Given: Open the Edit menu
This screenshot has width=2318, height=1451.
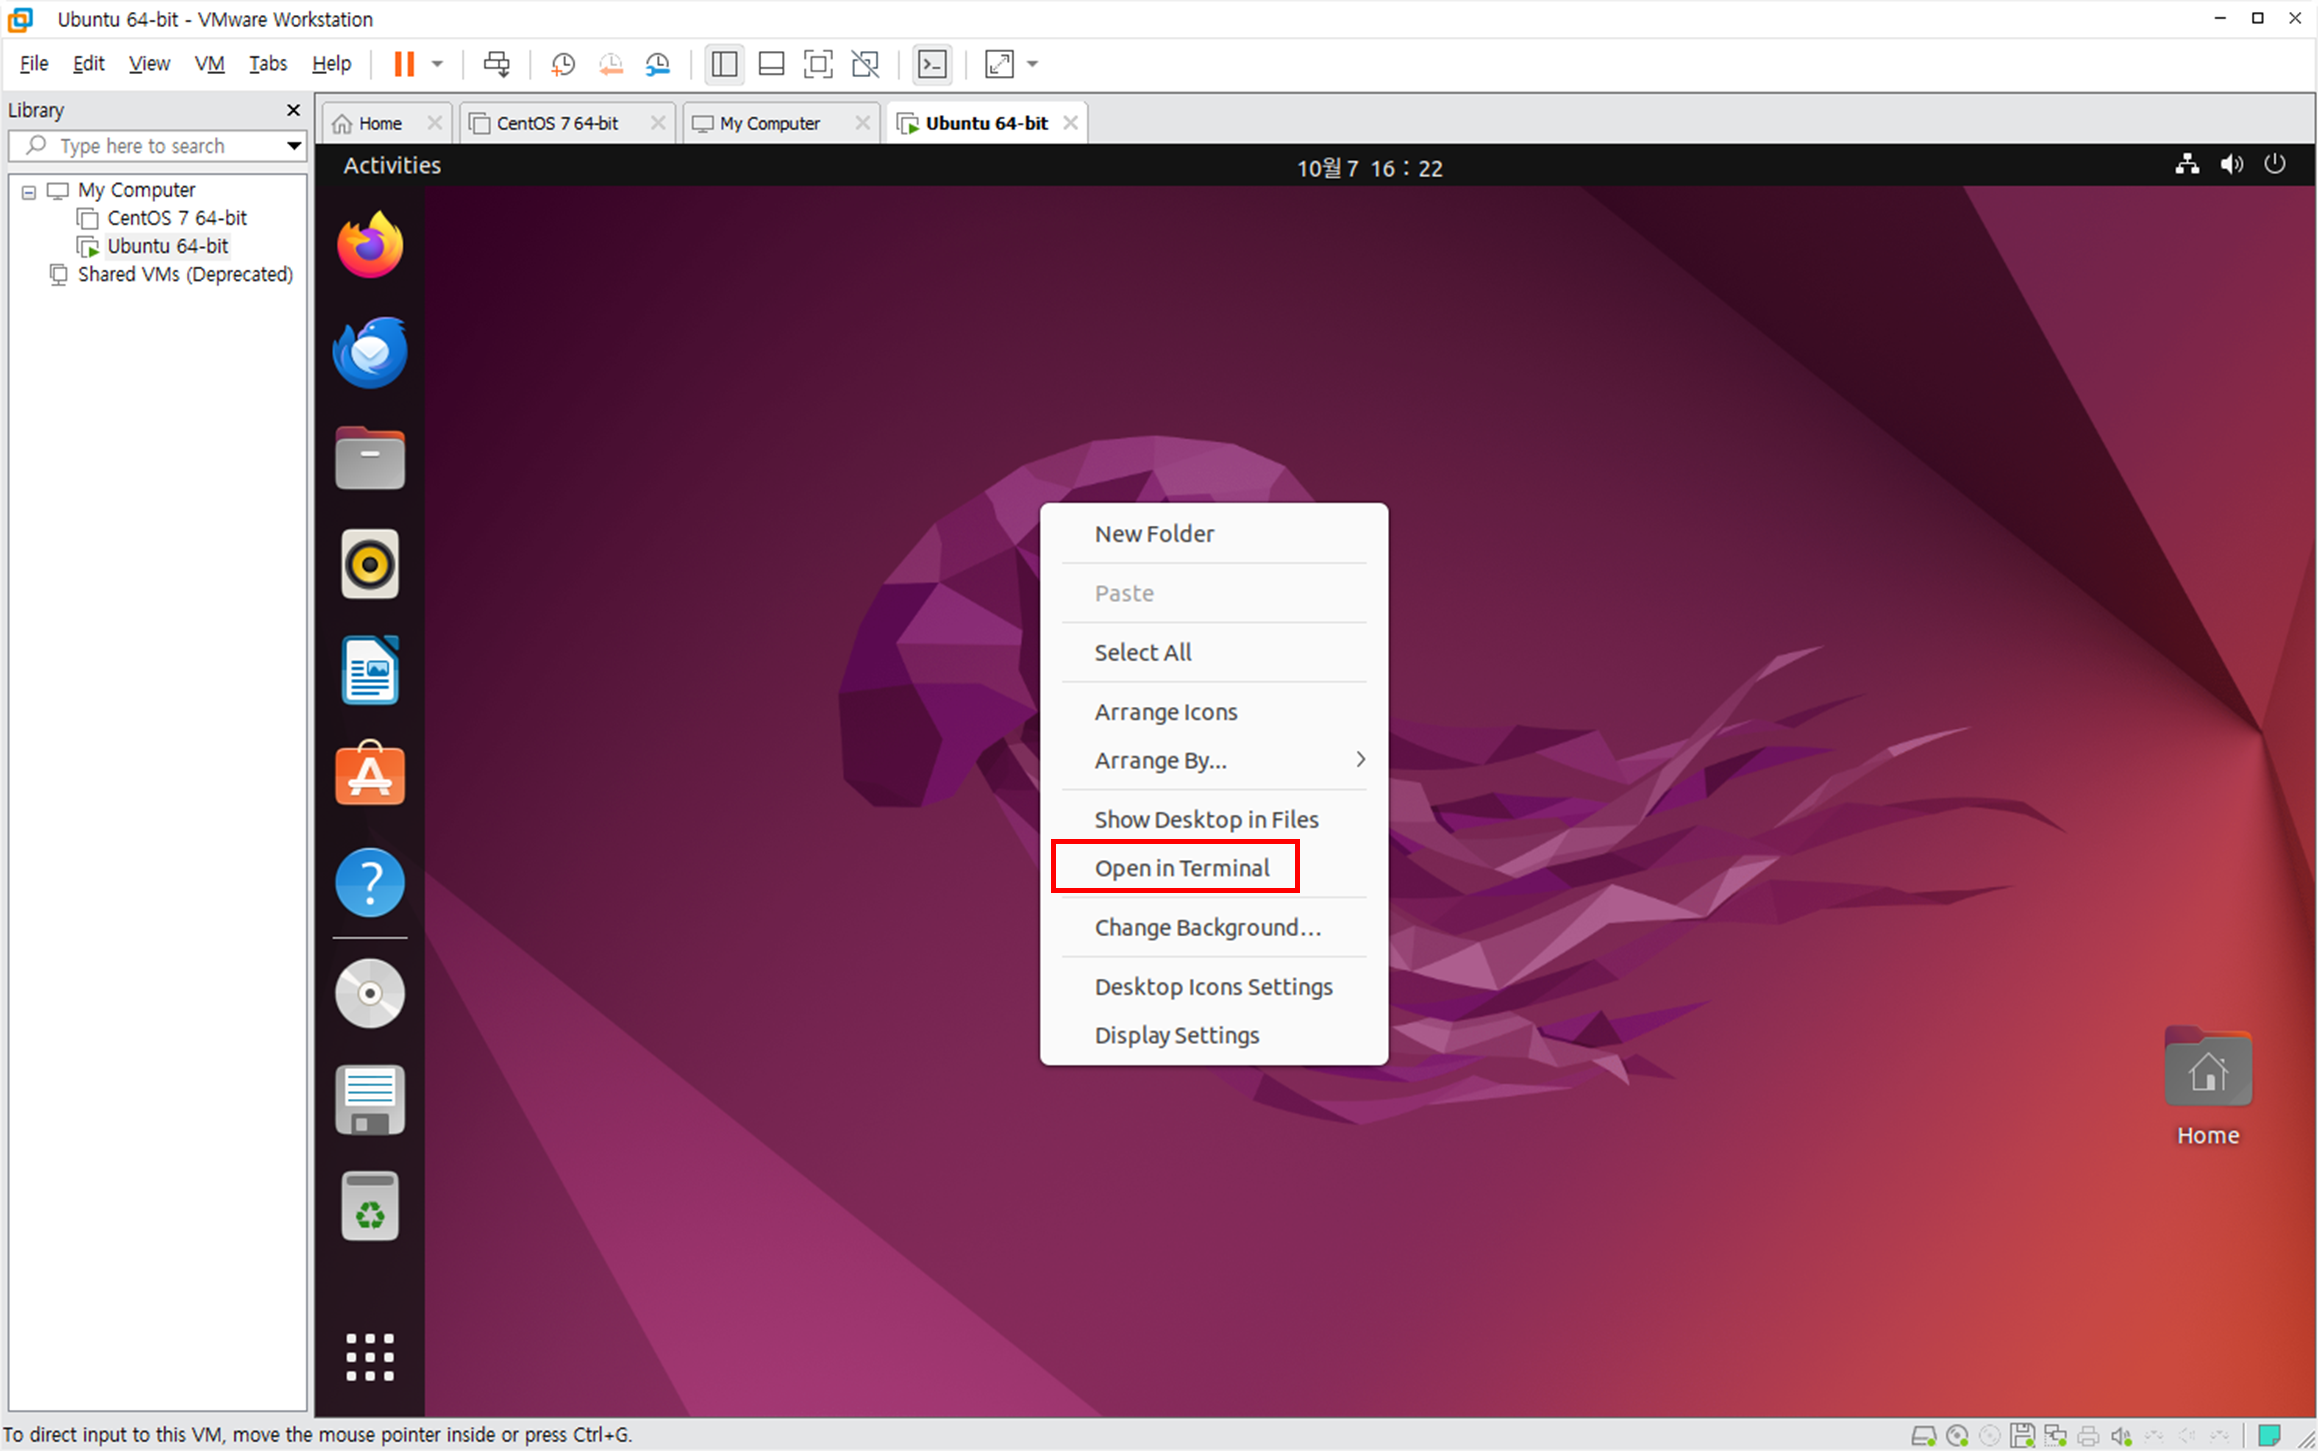Looking at the screenshot, I should point(88,64).
